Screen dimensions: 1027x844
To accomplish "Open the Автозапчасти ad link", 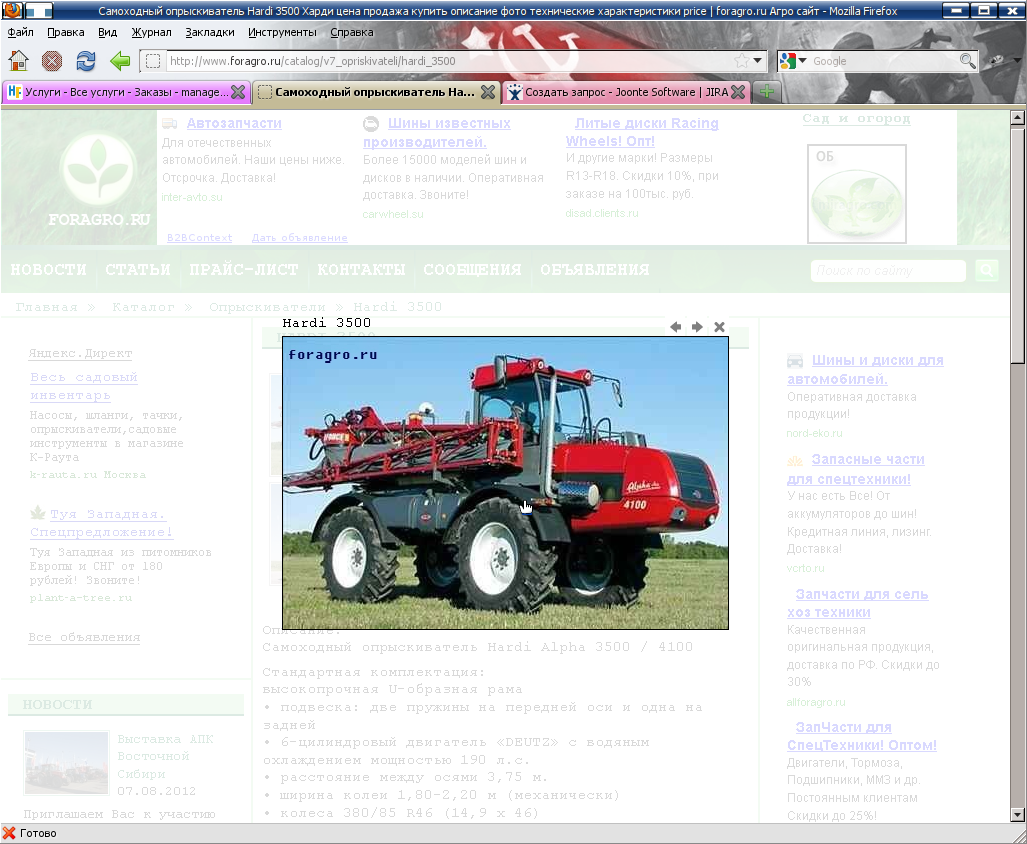I will point(234,123).
